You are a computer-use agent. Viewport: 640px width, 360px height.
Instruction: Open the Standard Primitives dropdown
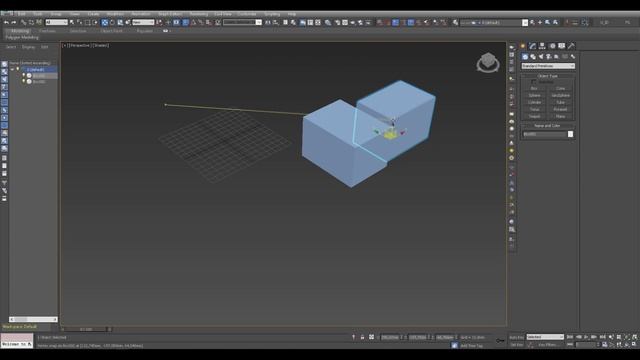548,66
